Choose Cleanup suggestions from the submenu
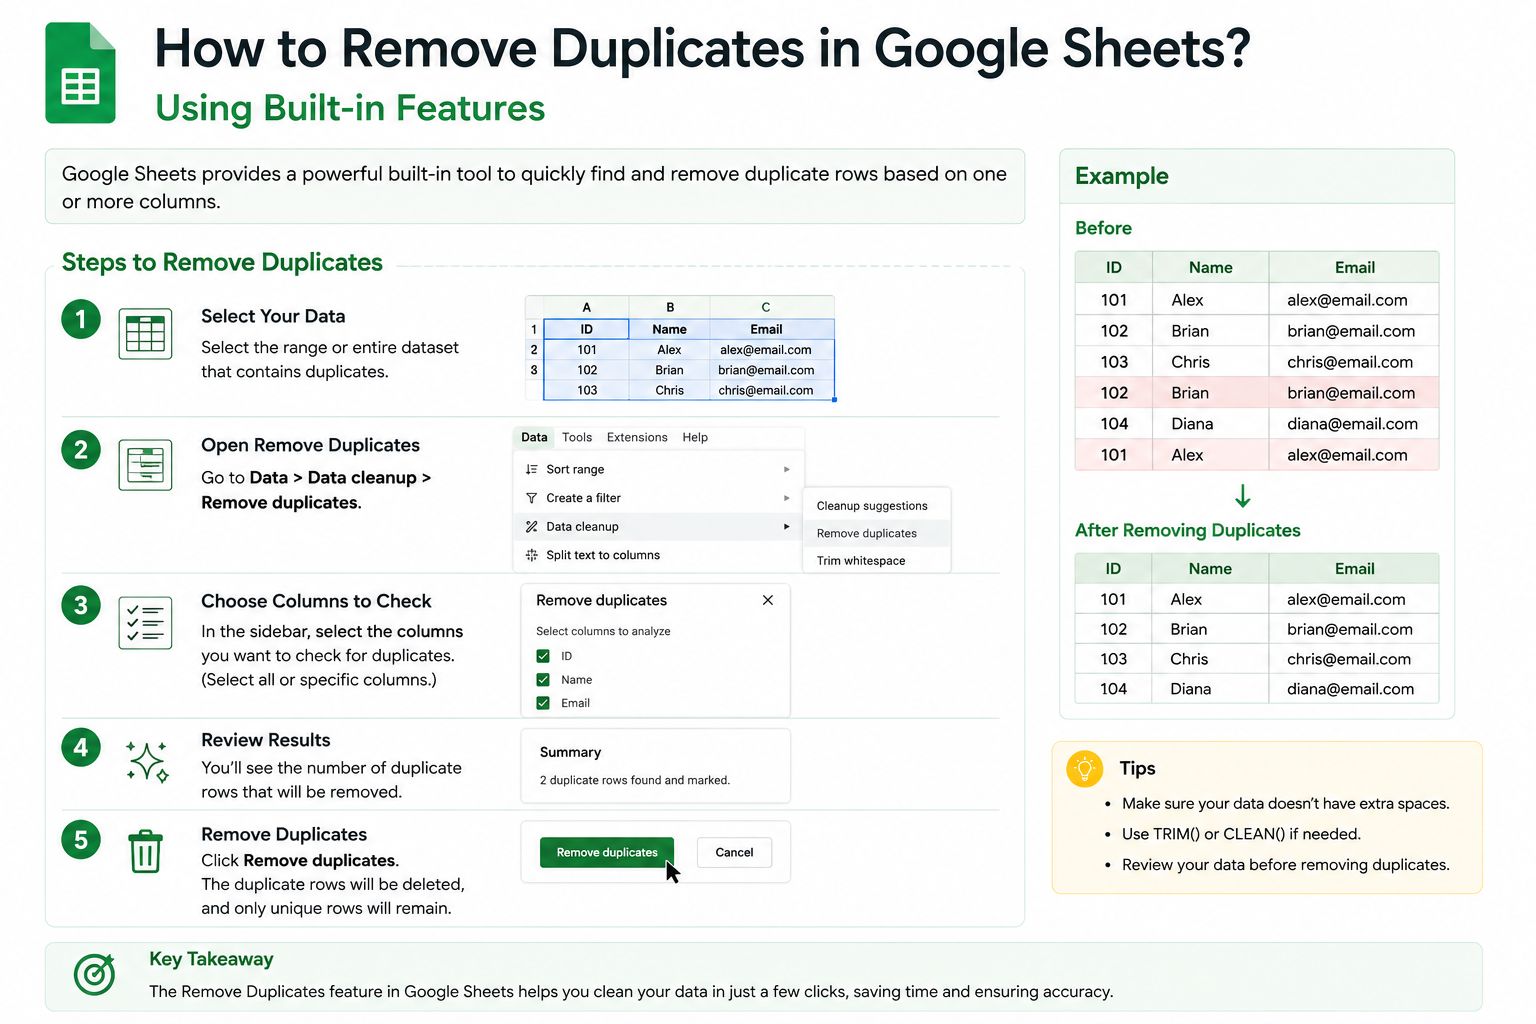Screen dimensions: 1536x1024 (x=872, y=506)
